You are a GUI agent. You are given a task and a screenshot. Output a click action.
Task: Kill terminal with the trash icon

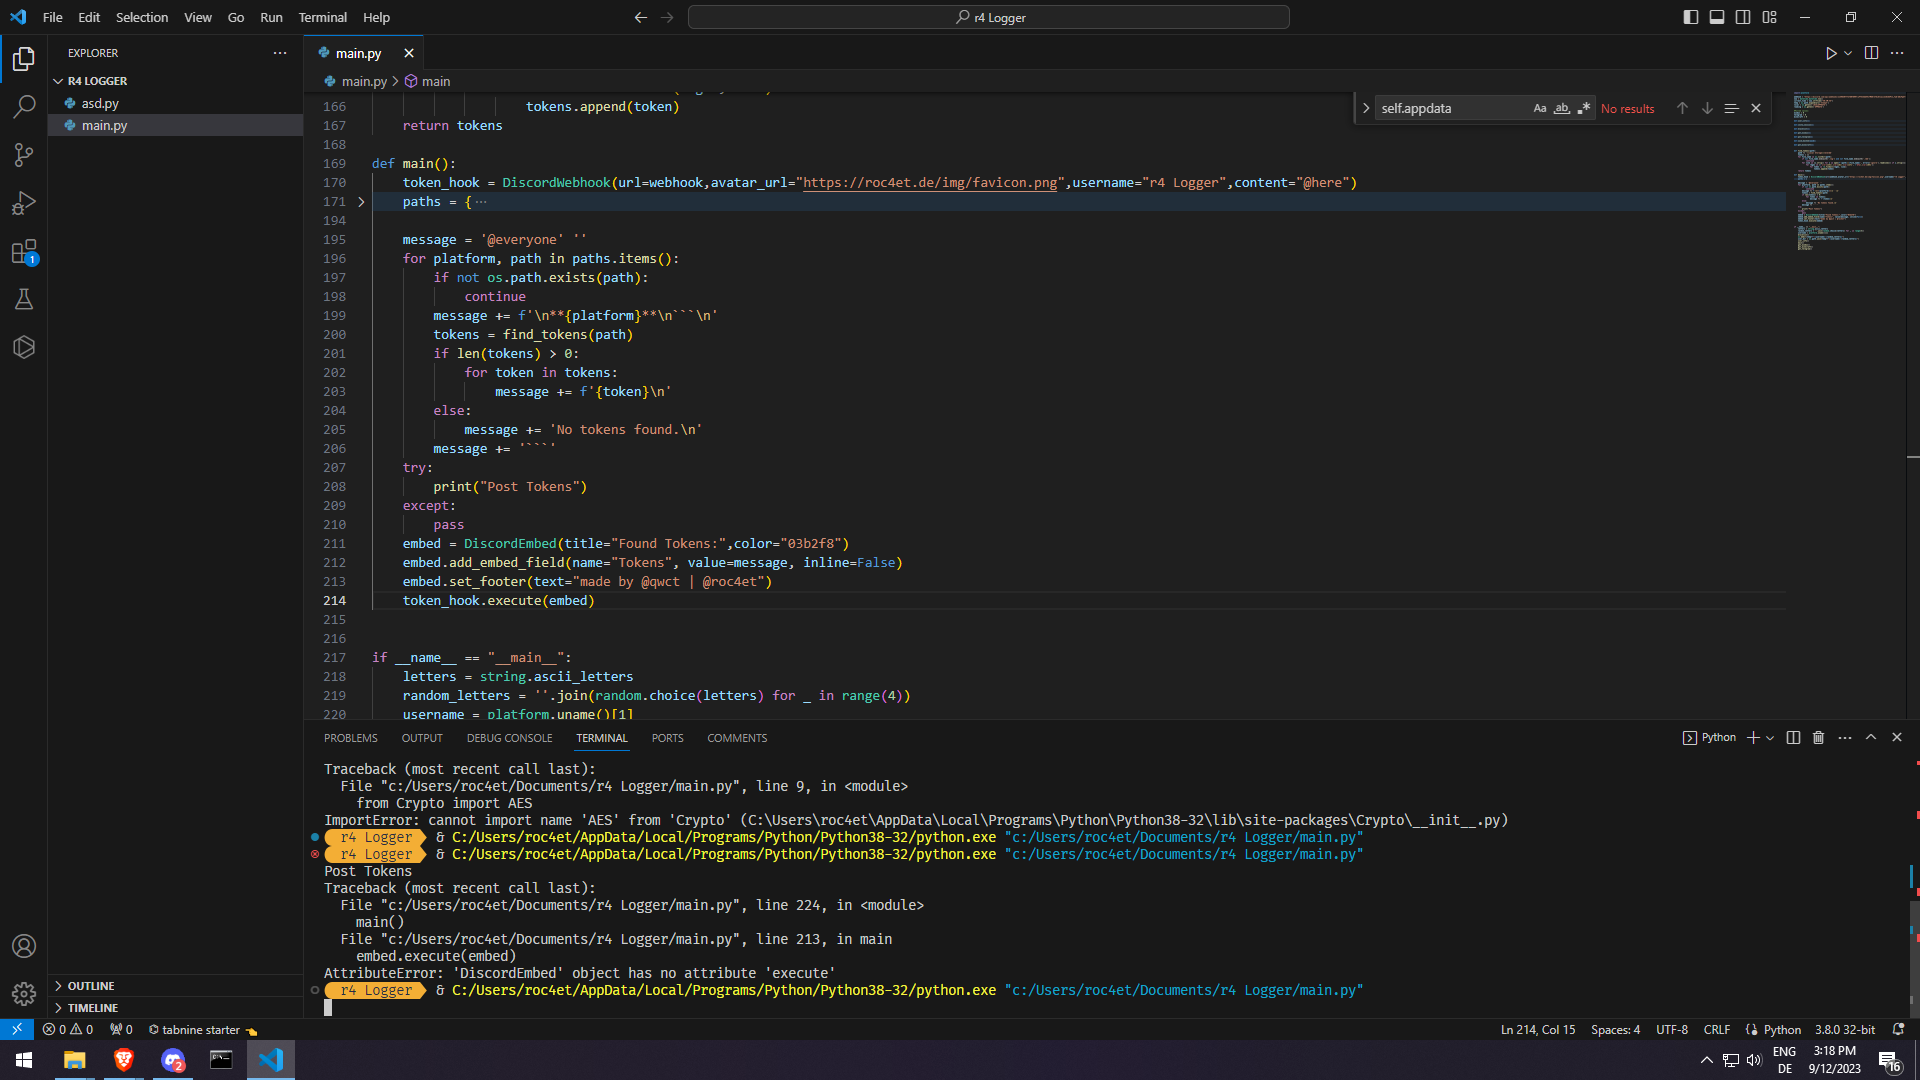click(1818, 738)
